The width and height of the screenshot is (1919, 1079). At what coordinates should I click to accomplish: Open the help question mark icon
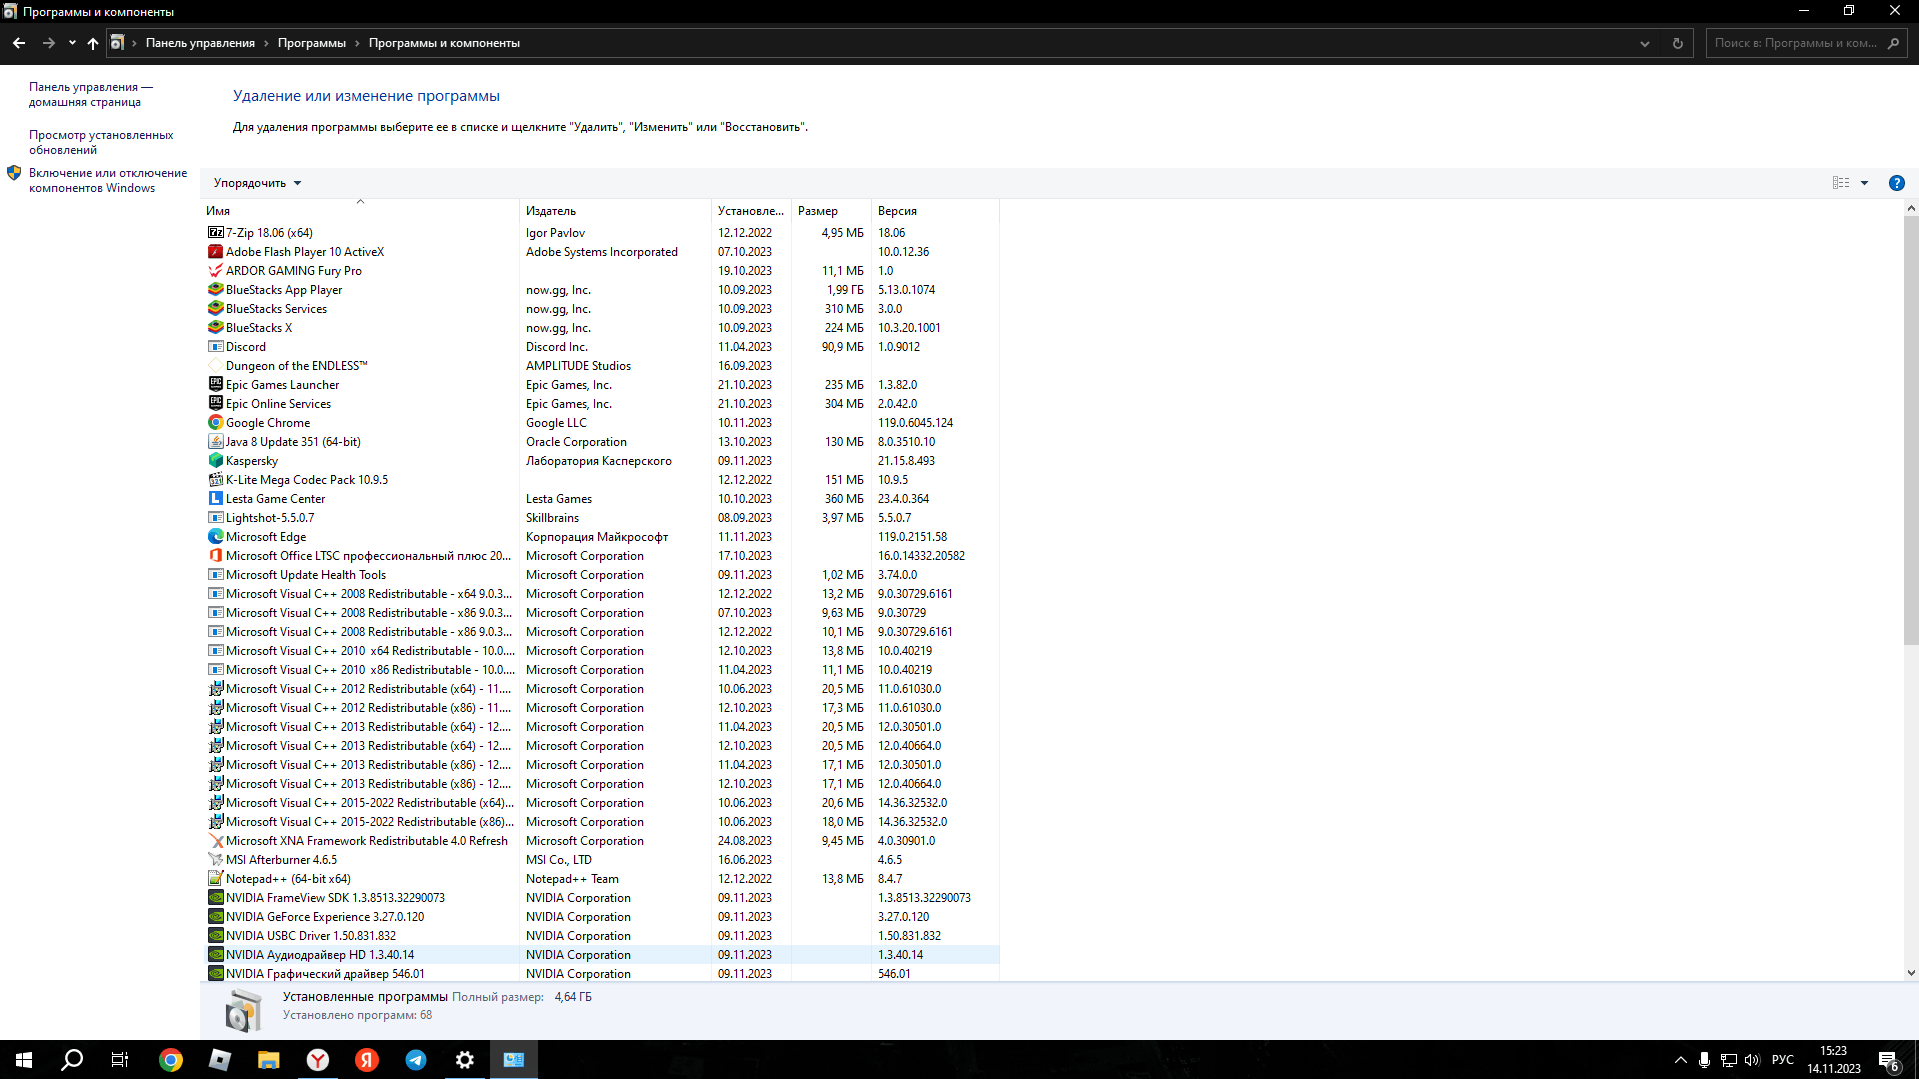point(1896,183)
